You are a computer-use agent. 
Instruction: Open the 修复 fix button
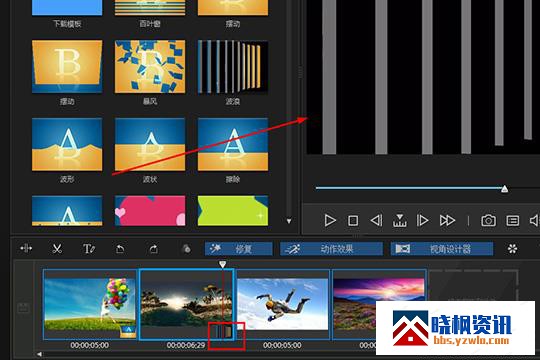click(238, 249)
